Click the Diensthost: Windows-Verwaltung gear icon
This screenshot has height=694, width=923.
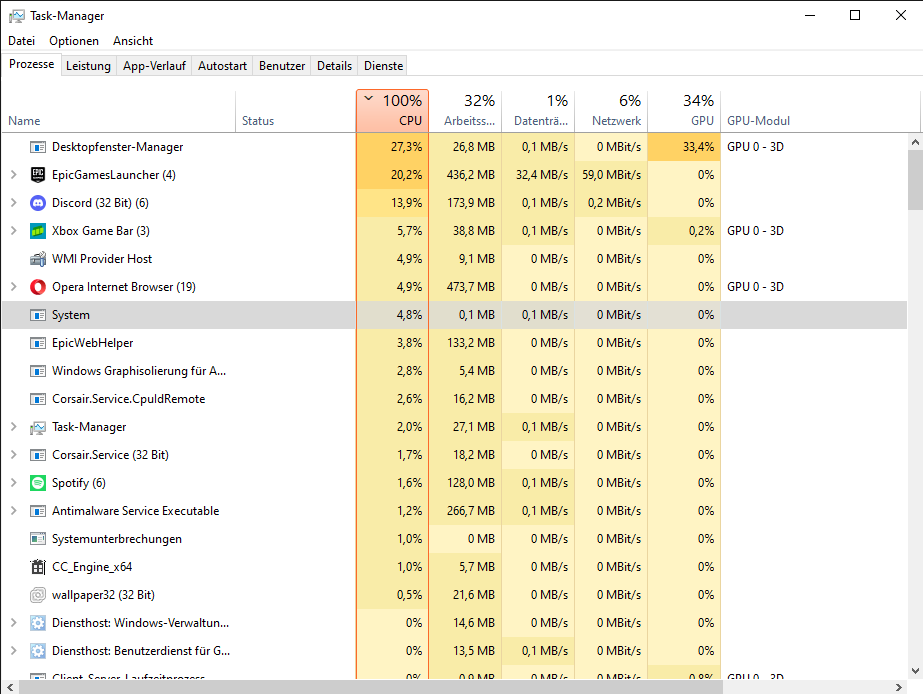[x=38, y=623]
